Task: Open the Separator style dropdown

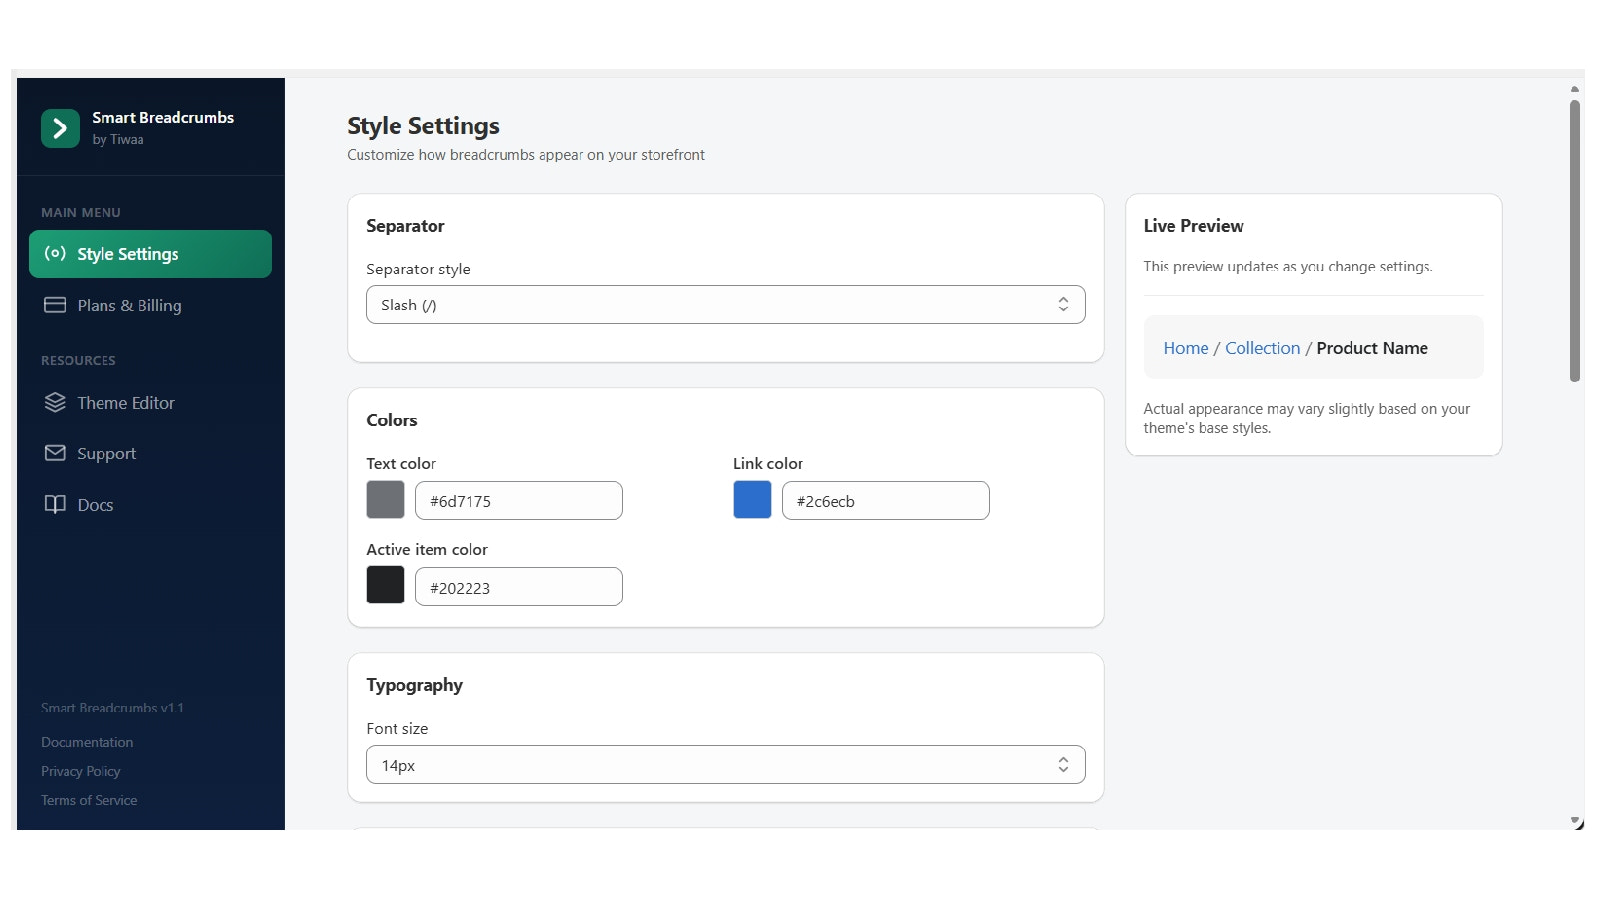Action: click(725, 305)
